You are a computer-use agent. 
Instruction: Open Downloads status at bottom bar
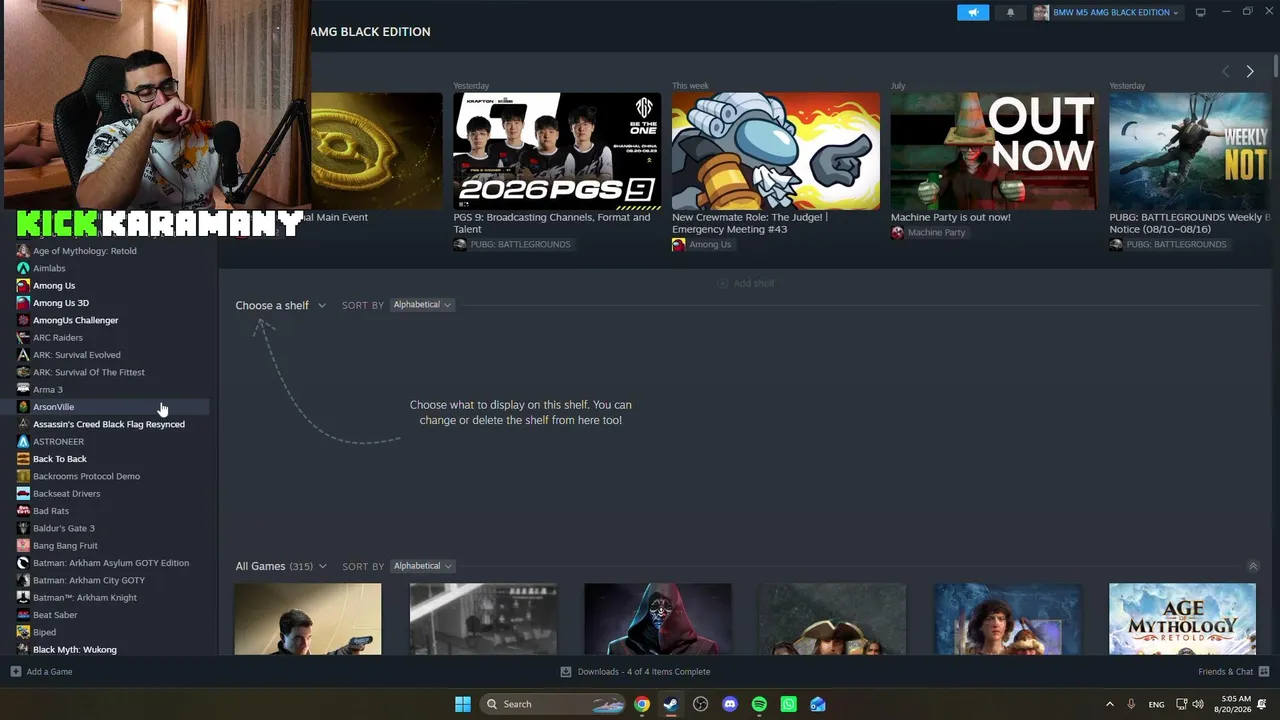click(635, 672)
